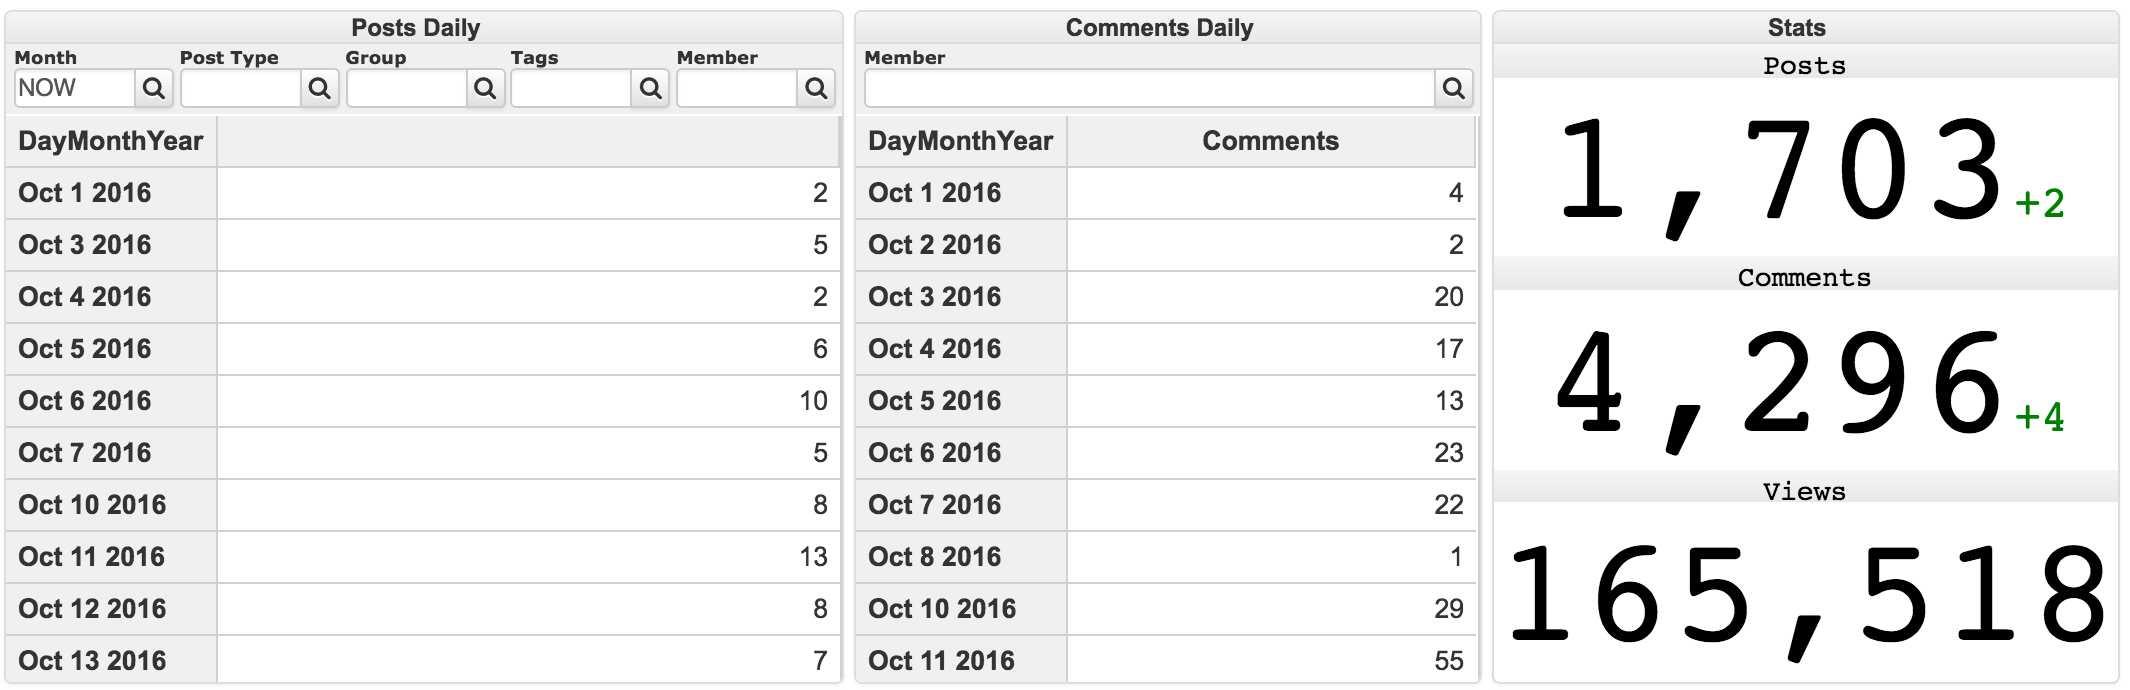Image resolution: width=2130 pixels, height=690 pixels.
Task: Focus the Post Type input field
Action: point(241,88)
